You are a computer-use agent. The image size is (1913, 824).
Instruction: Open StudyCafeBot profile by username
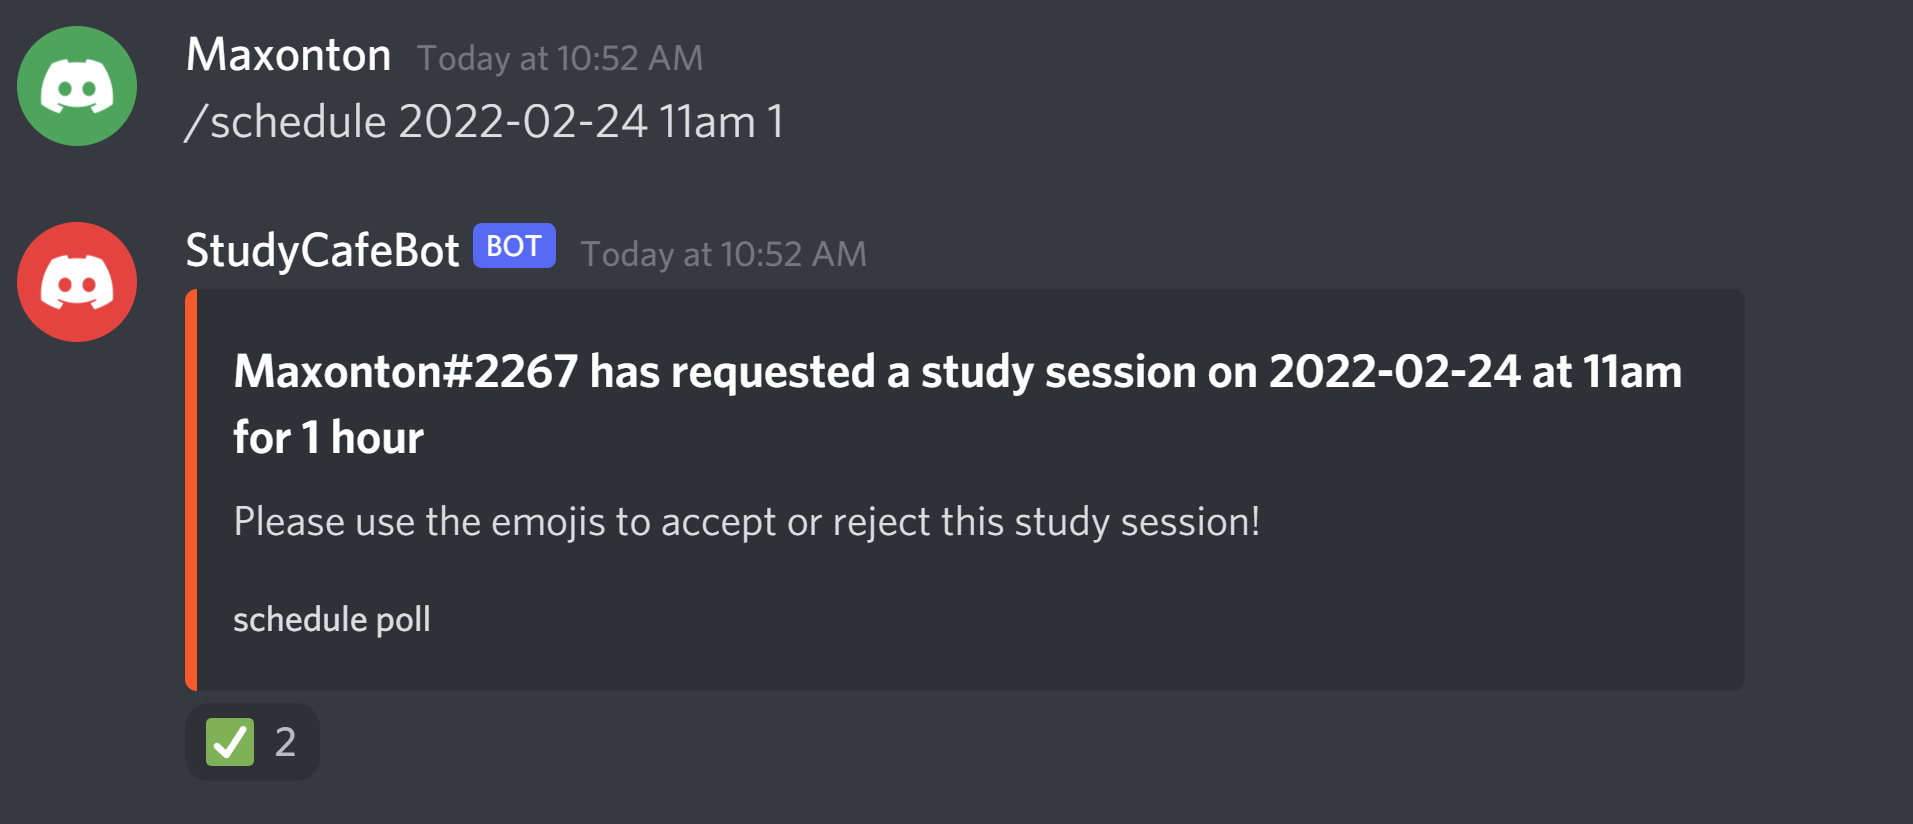point(322,250)
